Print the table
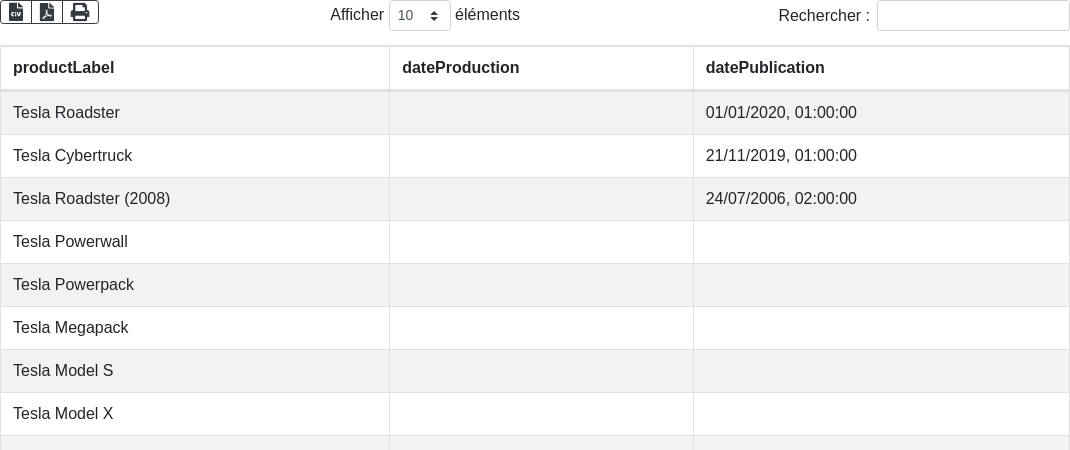 (80, 12)
